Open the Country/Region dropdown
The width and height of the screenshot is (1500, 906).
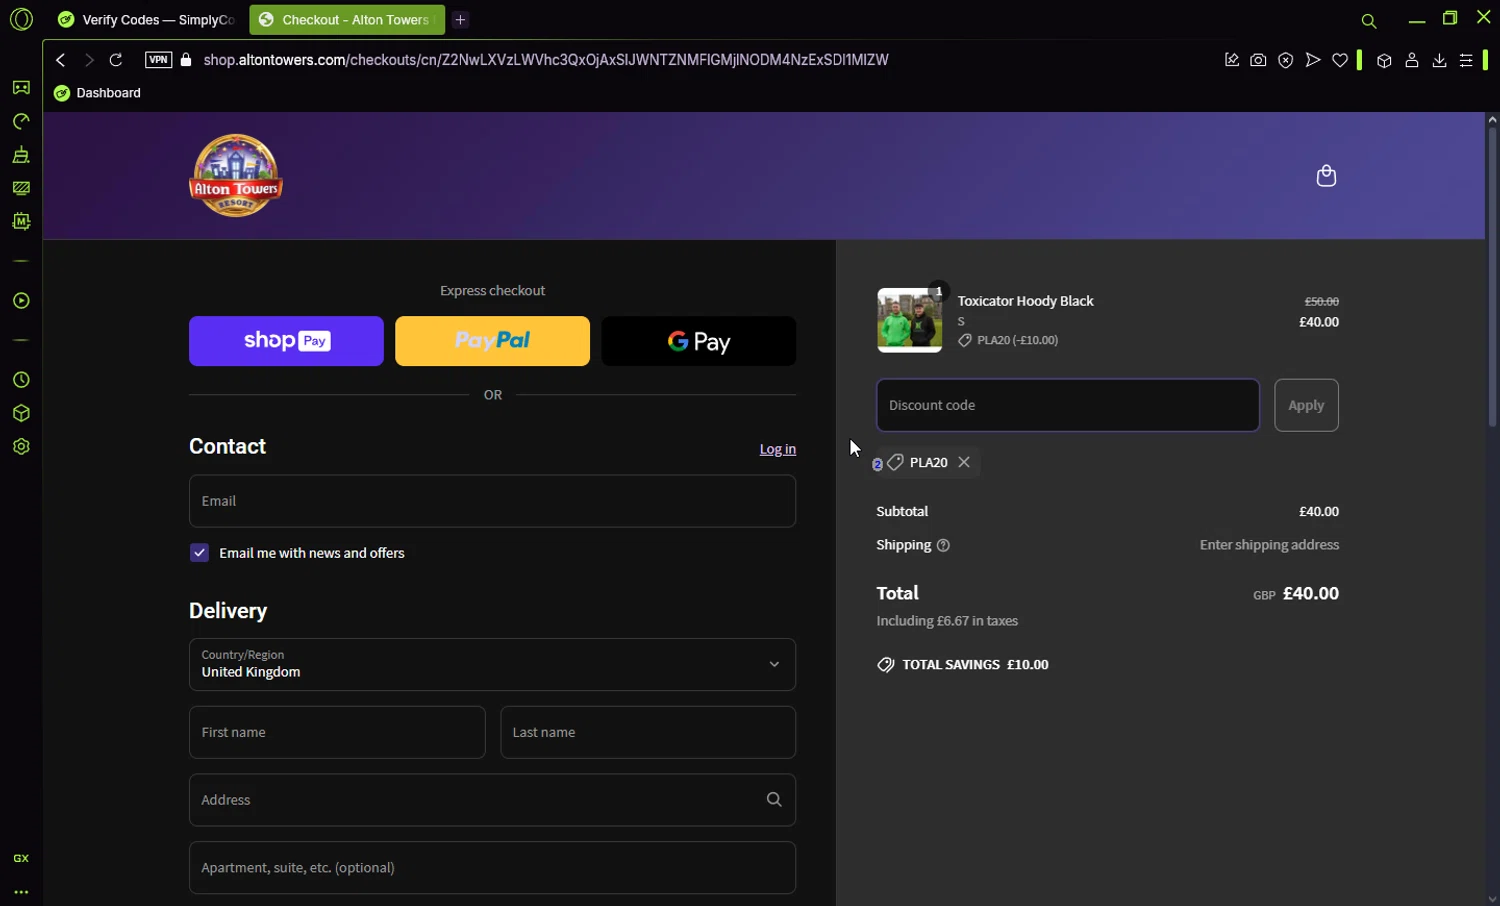click(492, 664)
